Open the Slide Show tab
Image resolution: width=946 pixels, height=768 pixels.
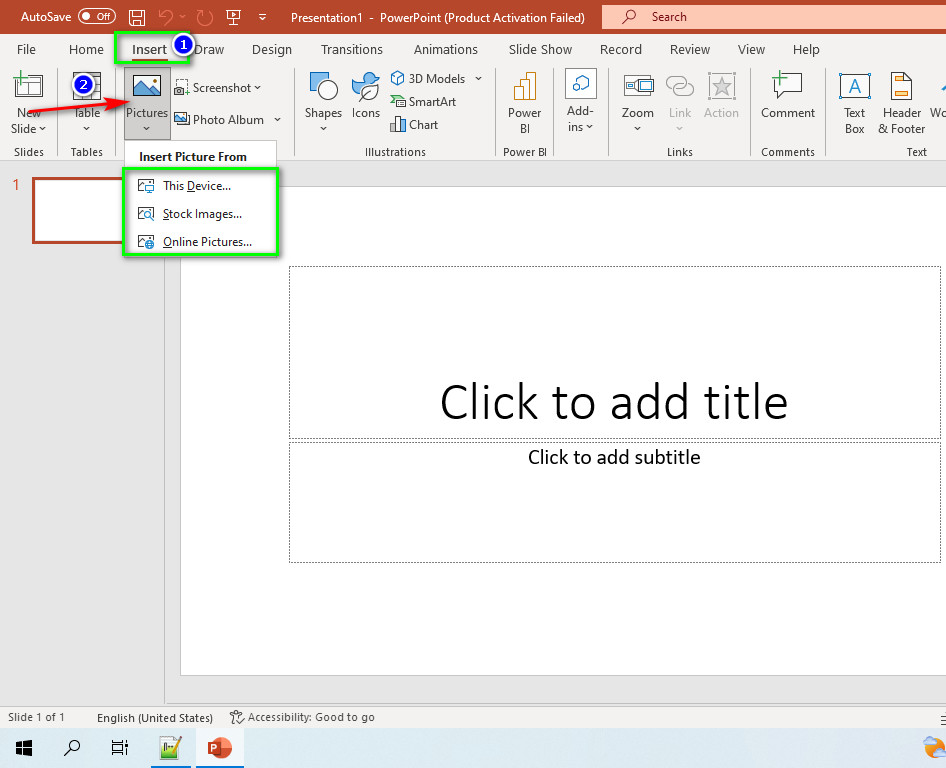click(540, 49)
